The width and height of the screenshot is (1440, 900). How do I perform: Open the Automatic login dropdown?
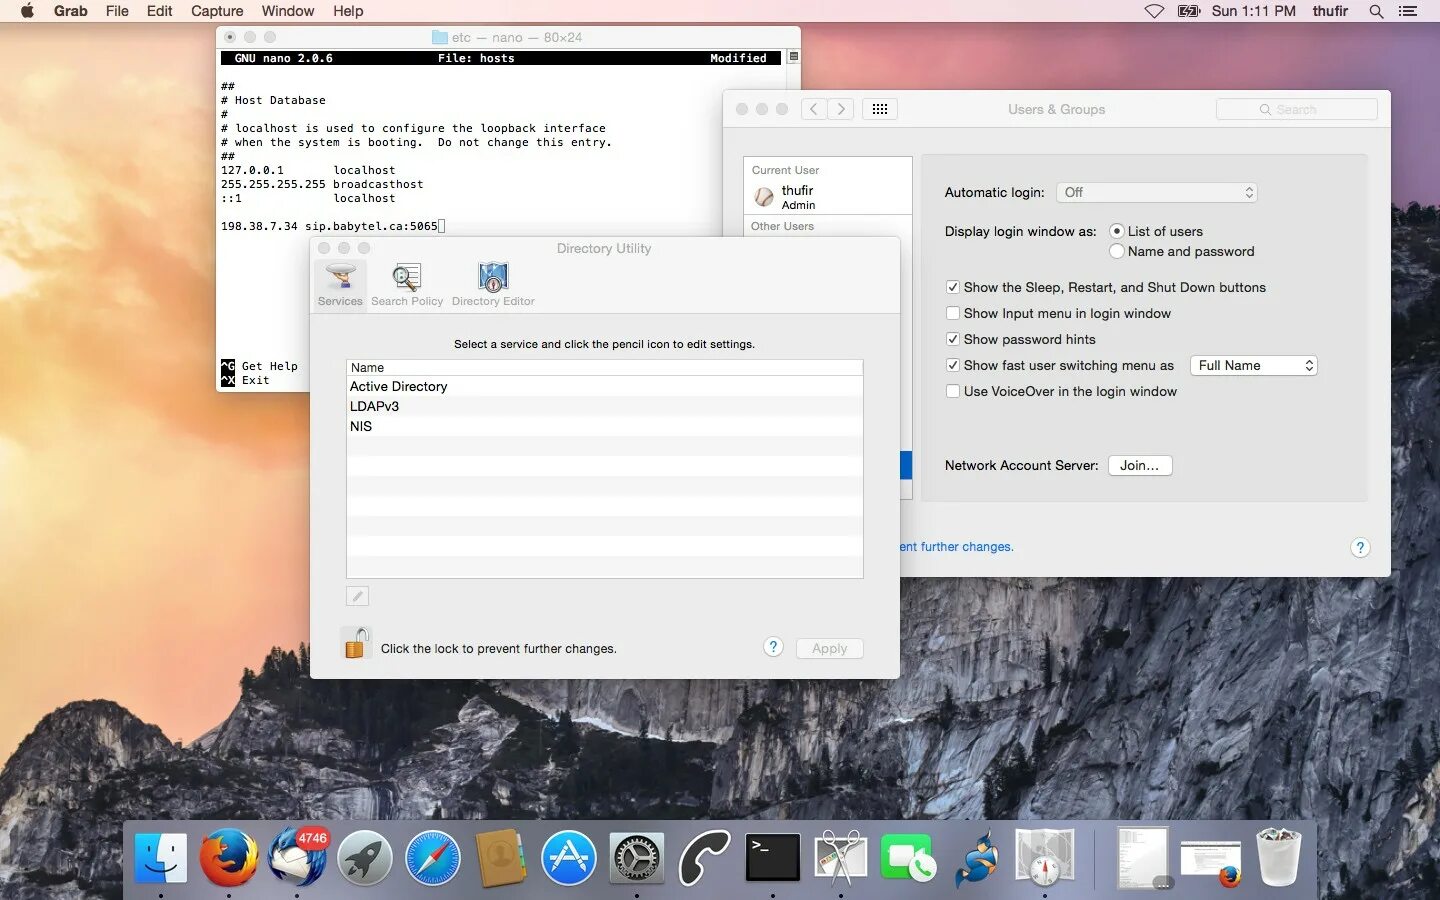1157,192
